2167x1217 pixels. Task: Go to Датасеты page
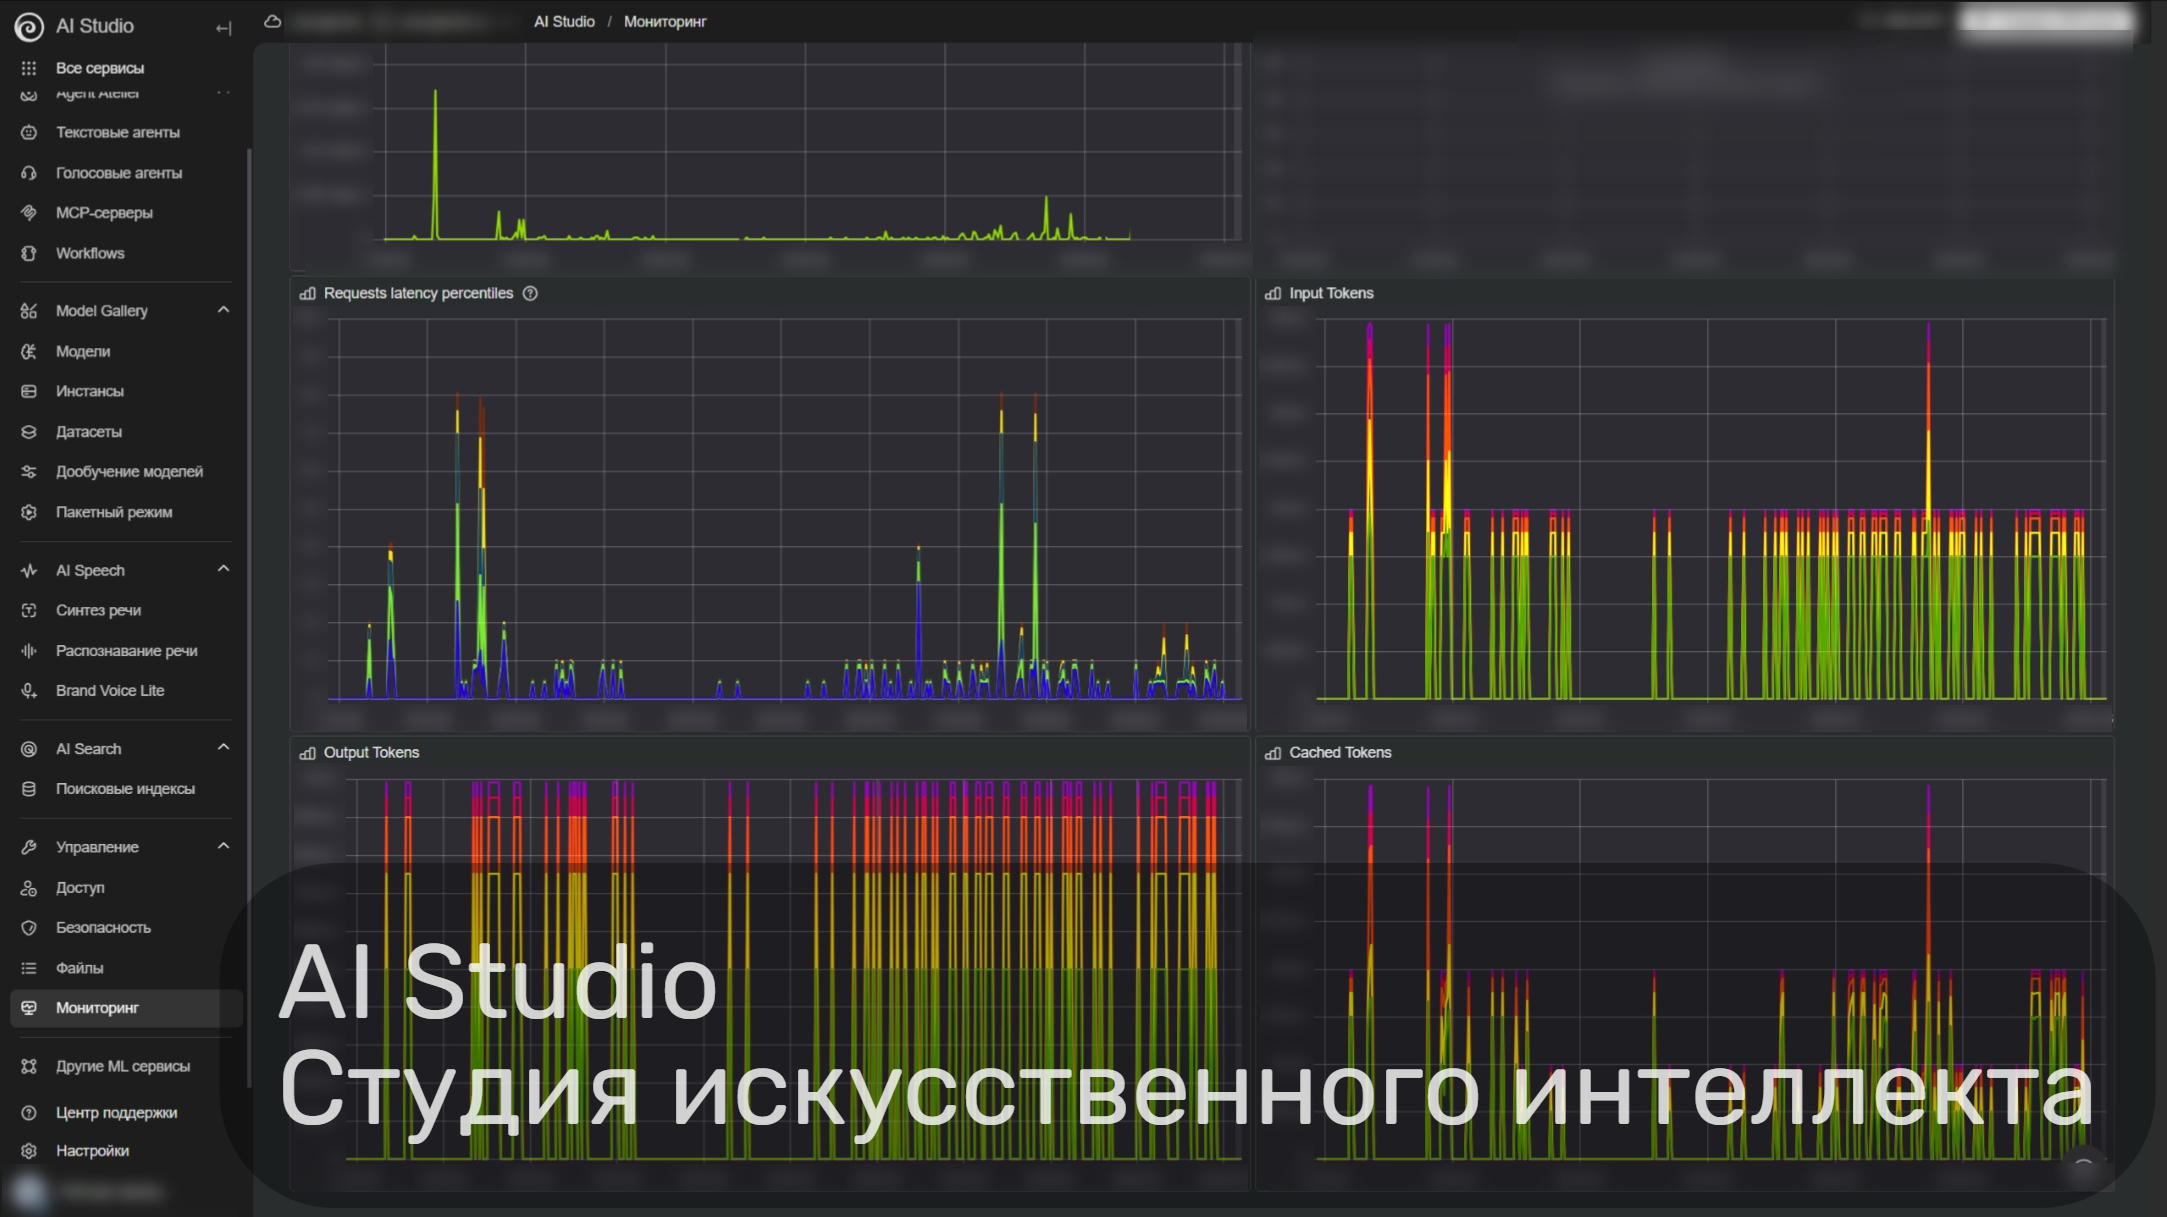click(x=89, y=432)
